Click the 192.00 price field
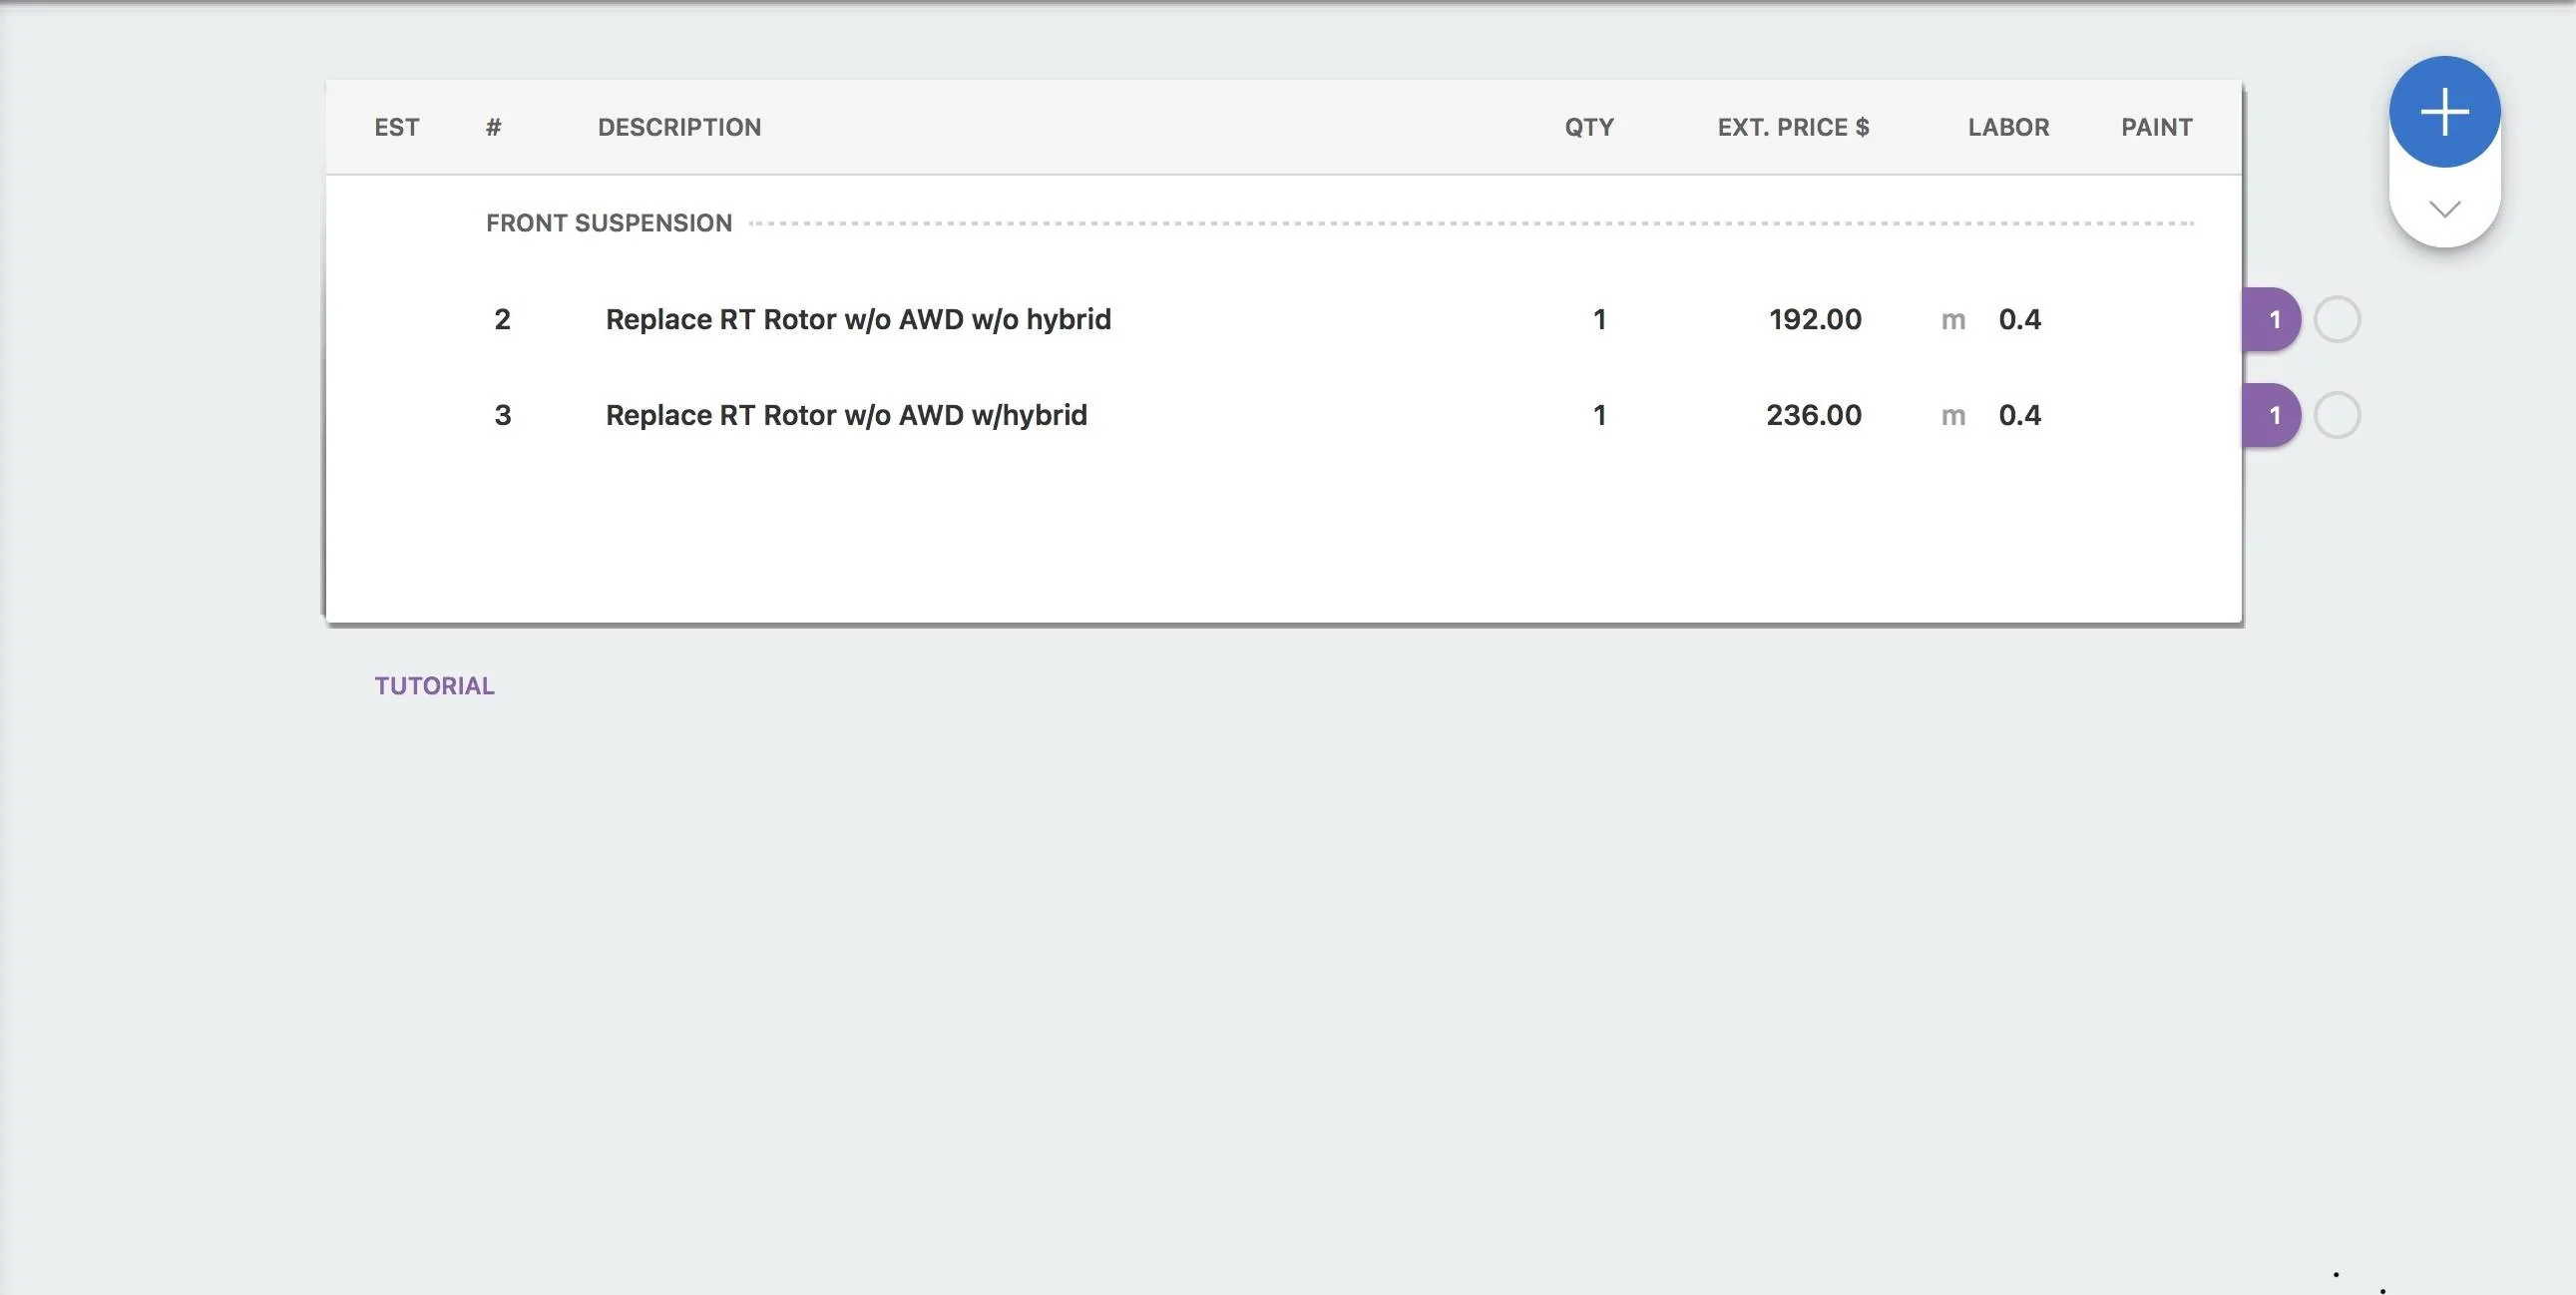 click(x=1814, y=319)
